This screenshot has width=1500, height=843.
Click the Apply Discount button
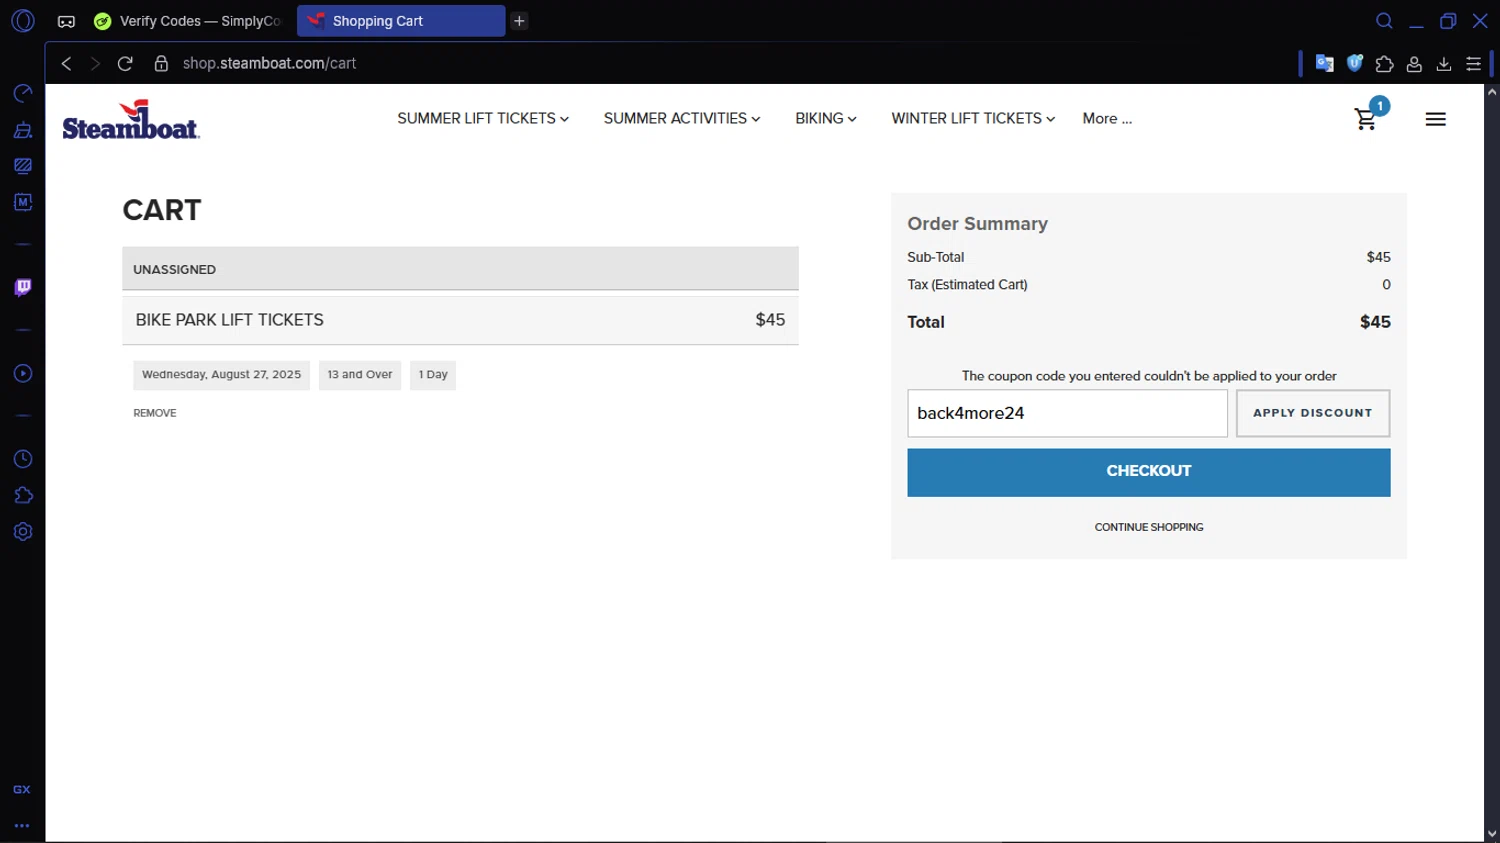pos(1312,413)
